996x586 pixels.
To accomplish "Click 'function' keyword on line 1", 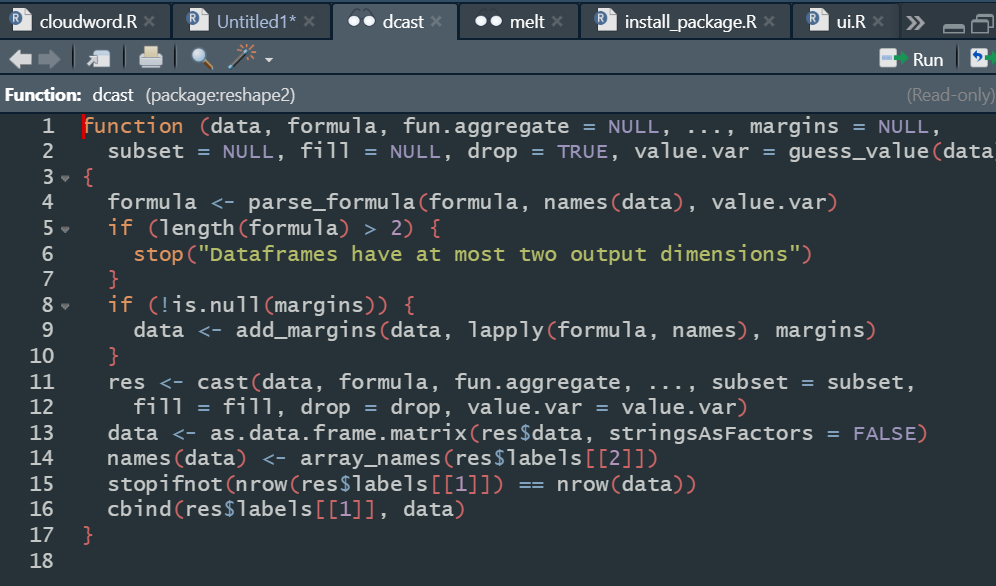I will 133,126.
